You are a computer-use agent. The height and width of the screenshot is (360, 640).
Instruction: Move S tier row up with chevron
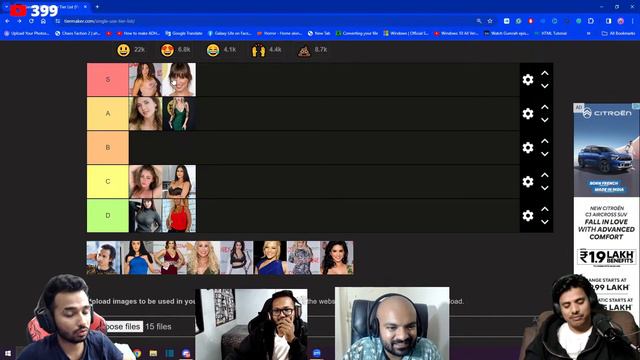click(544, 73)
